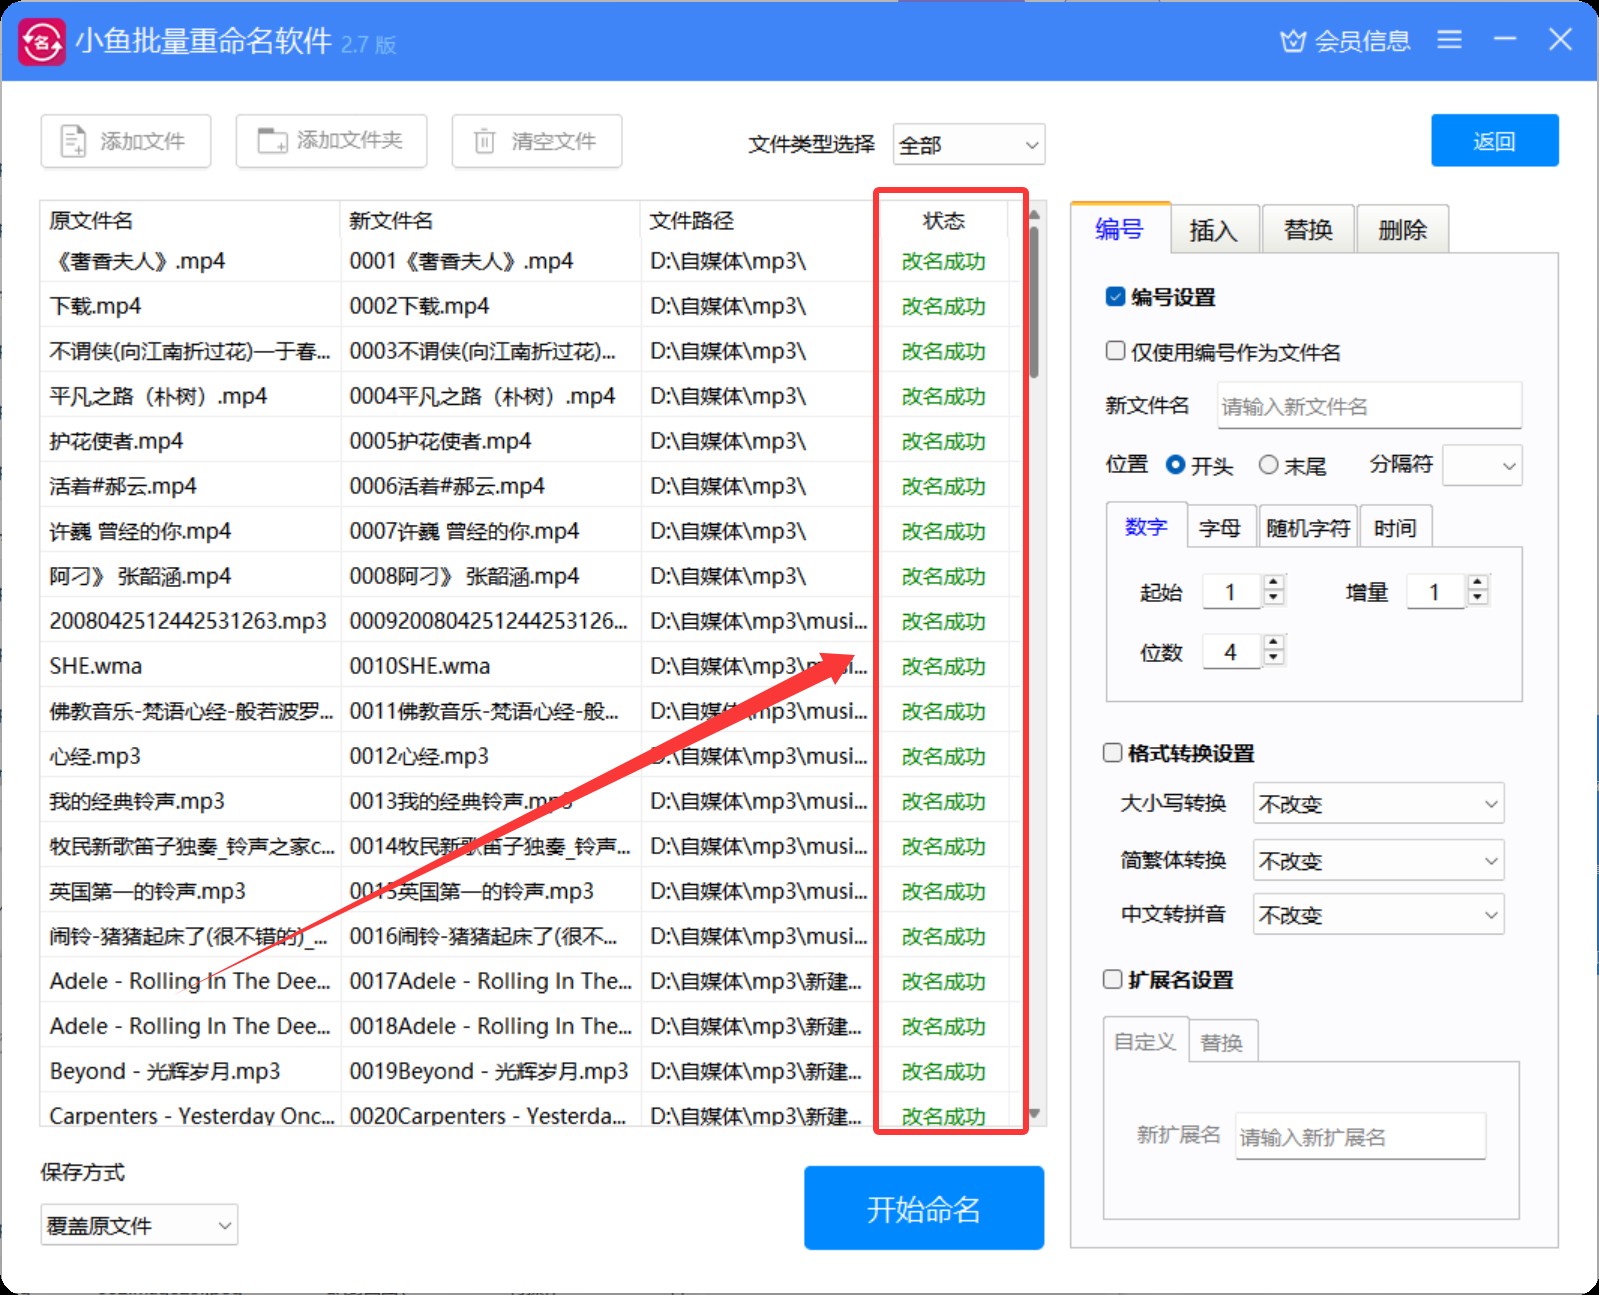The height and width of the screenshot is (1295, 1599).
Task: Decrease the digit count with down arrow
Action: [1273, 659]
